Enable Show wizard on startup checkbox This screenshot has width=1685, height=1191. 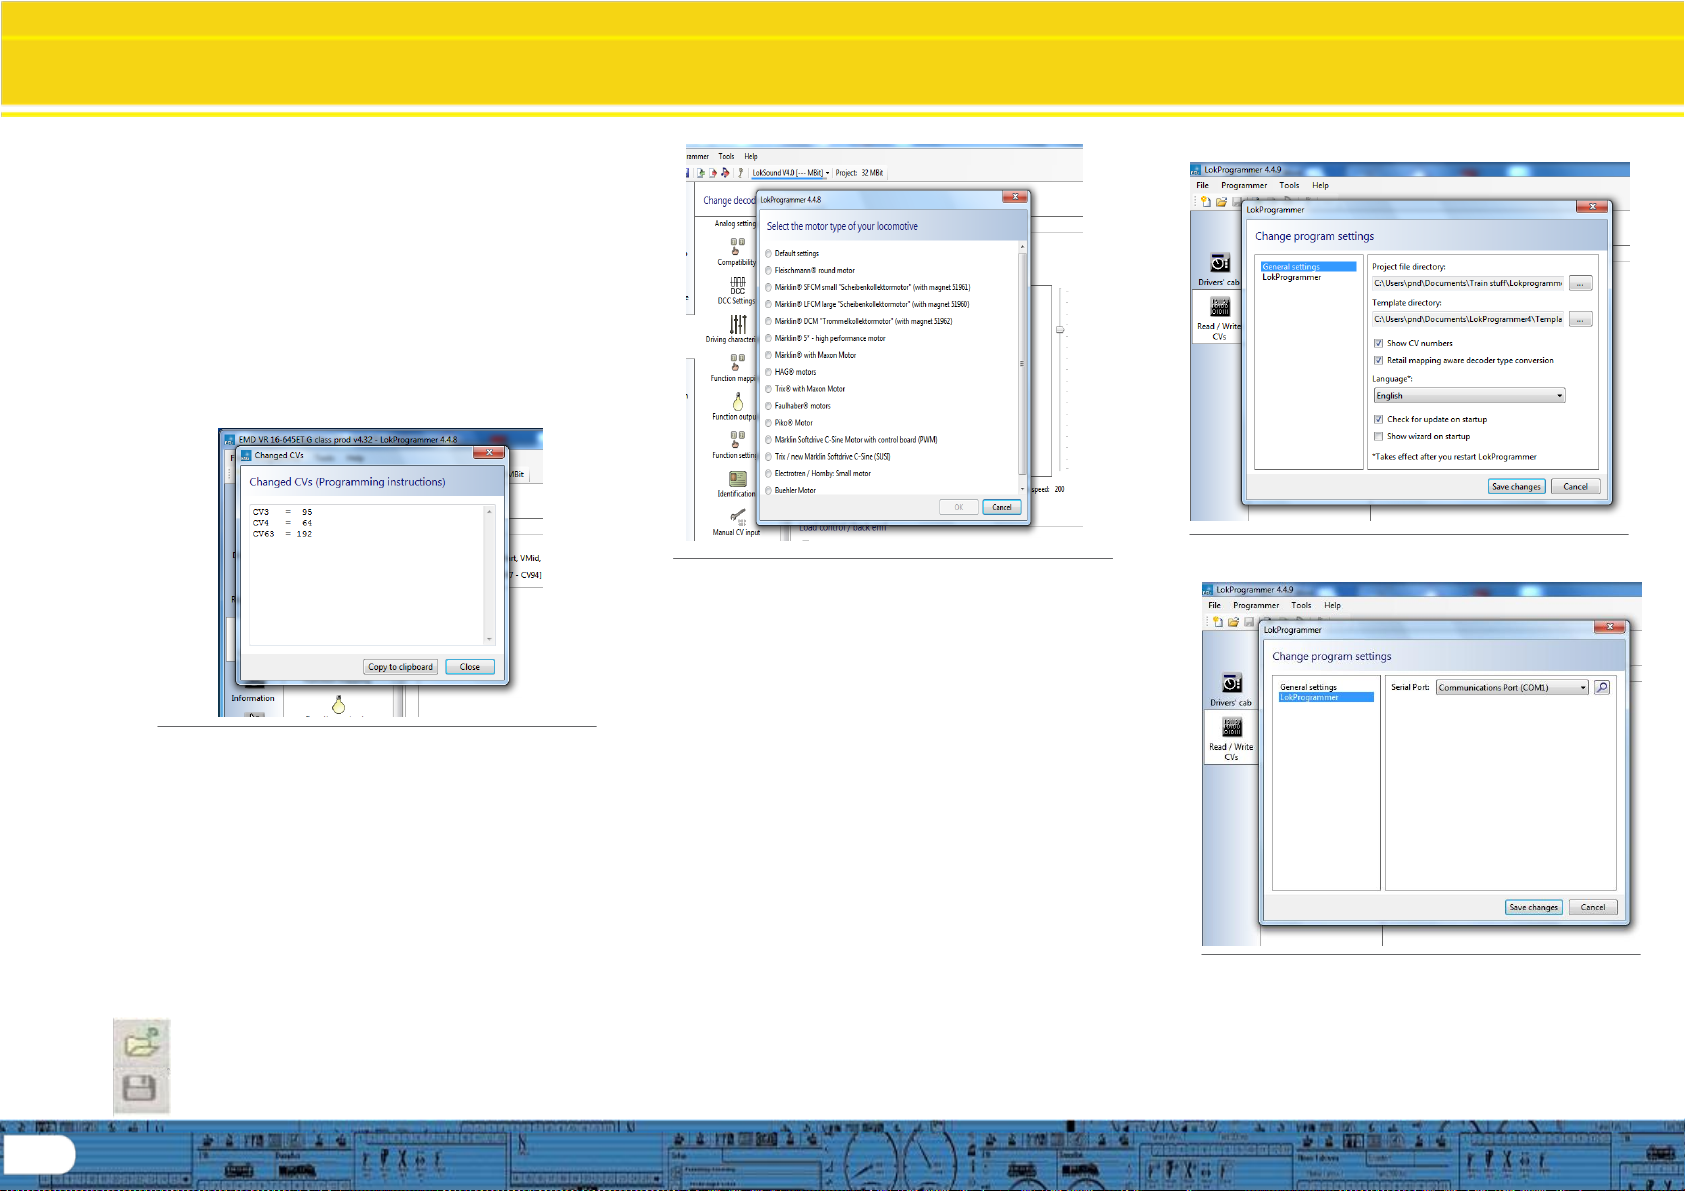click(1378, 436)
